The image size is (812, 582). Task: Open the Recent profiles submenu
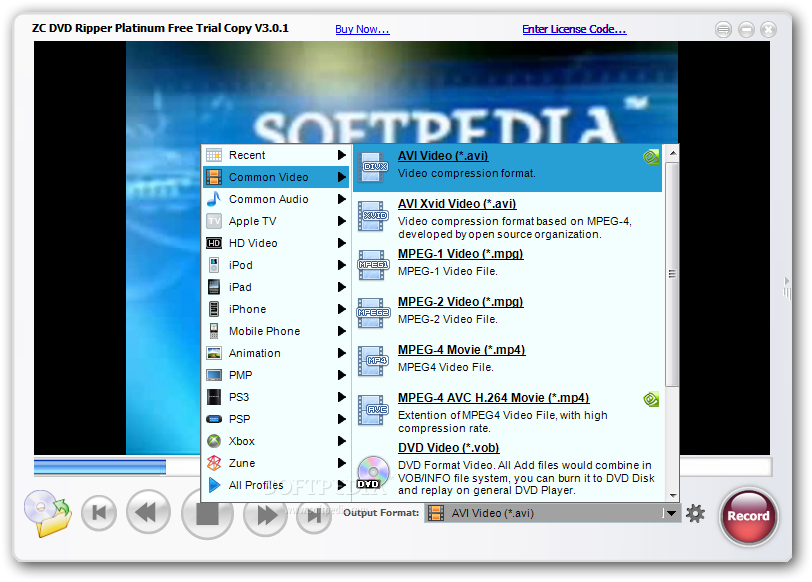point(276,155)
